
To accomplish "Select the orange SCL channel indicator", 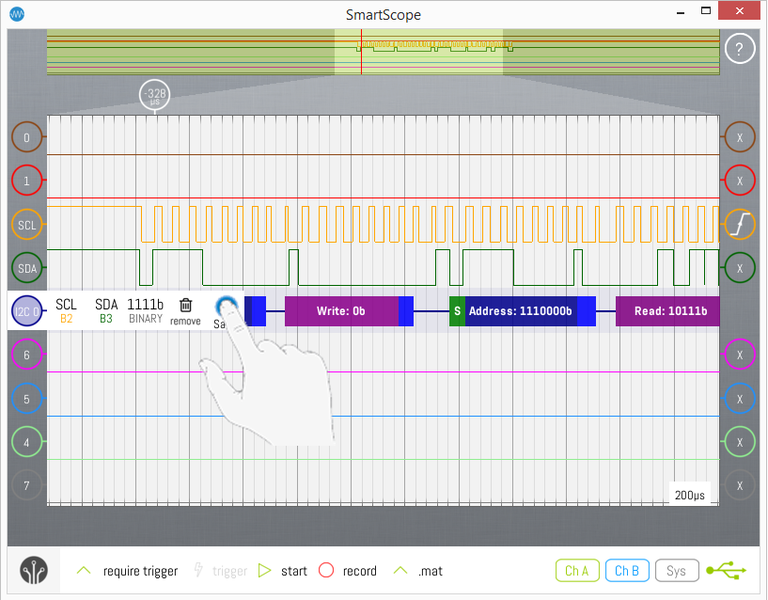I will coord(27,224).
